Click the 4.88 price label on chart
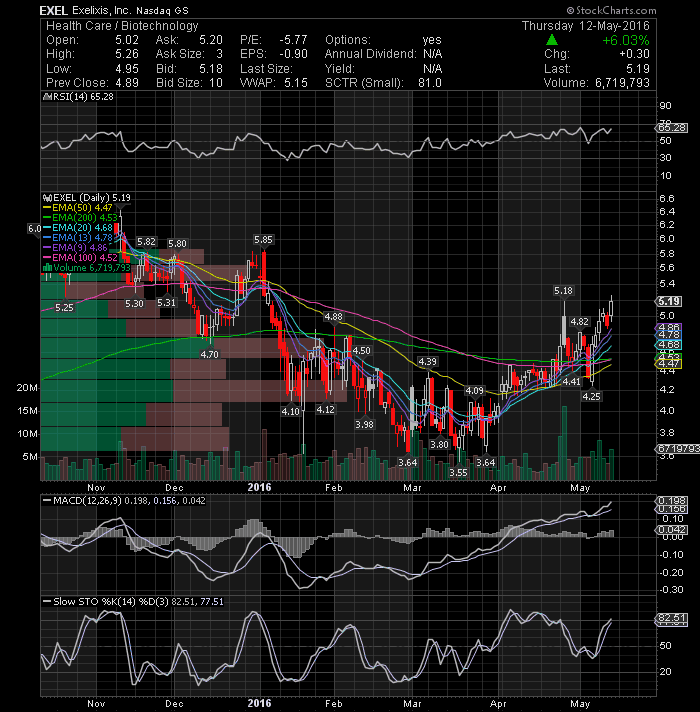 coord(334,317)
